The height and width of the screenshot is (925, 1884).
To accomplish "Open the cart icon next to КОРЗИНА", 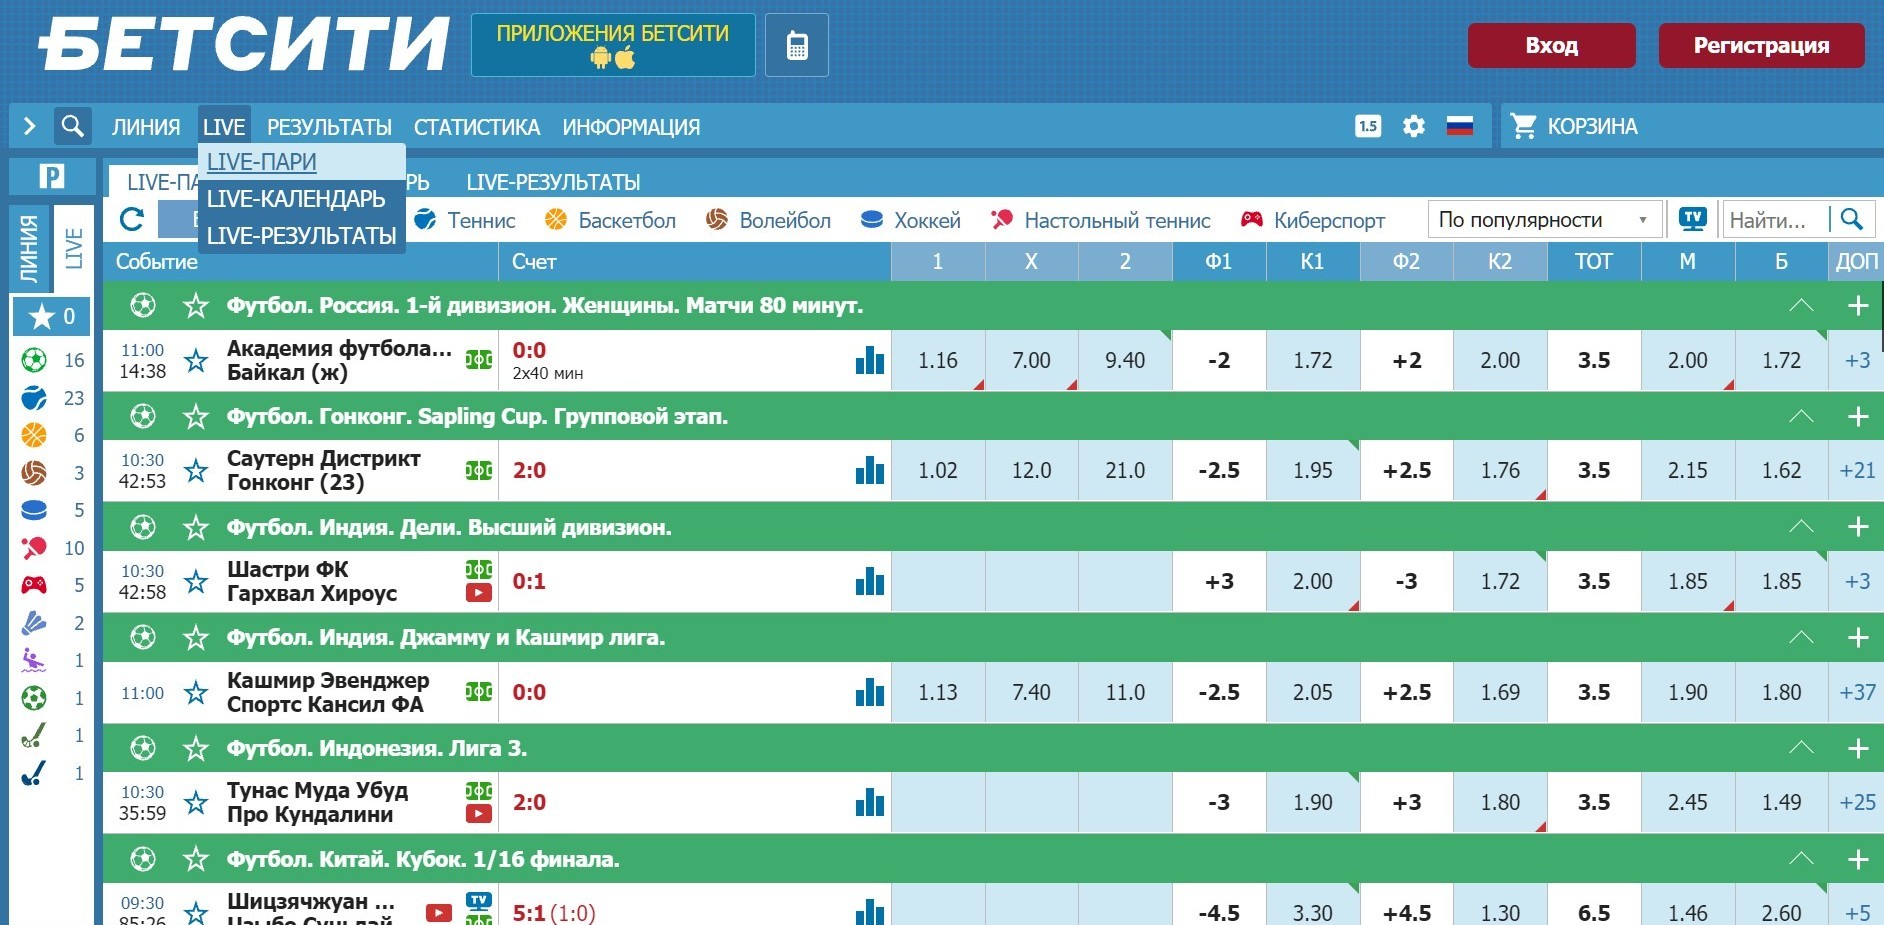I will tap(1524, 126).
